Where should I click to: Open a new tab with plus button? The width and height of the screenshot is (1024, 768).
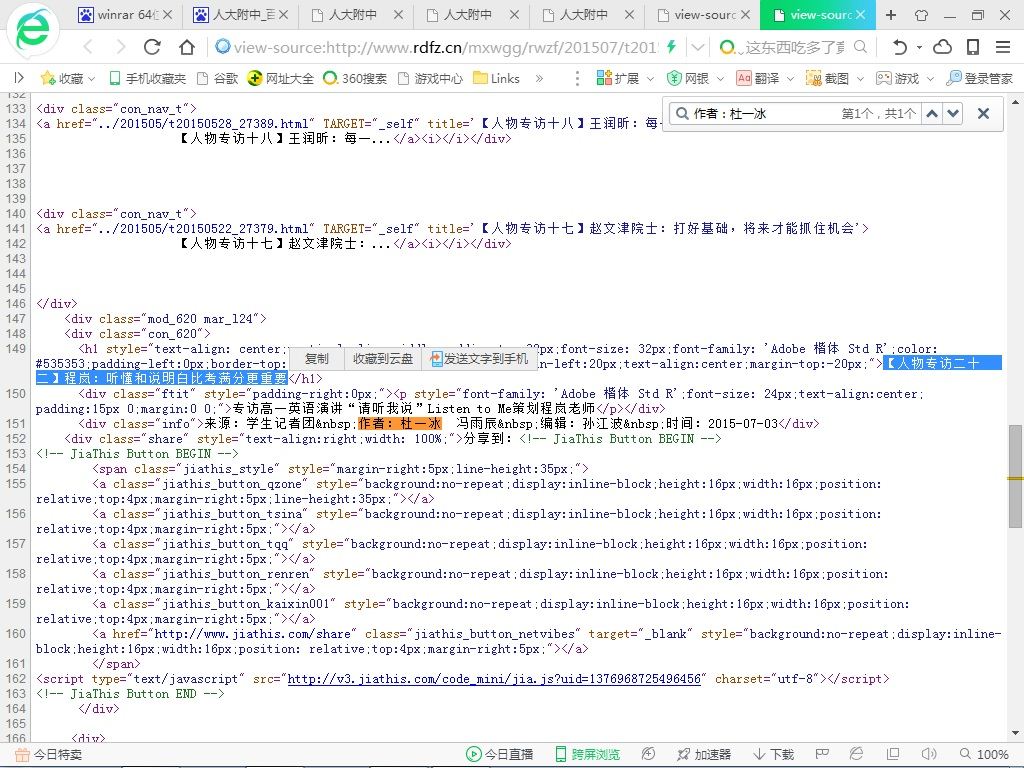[x=891, y=14]
